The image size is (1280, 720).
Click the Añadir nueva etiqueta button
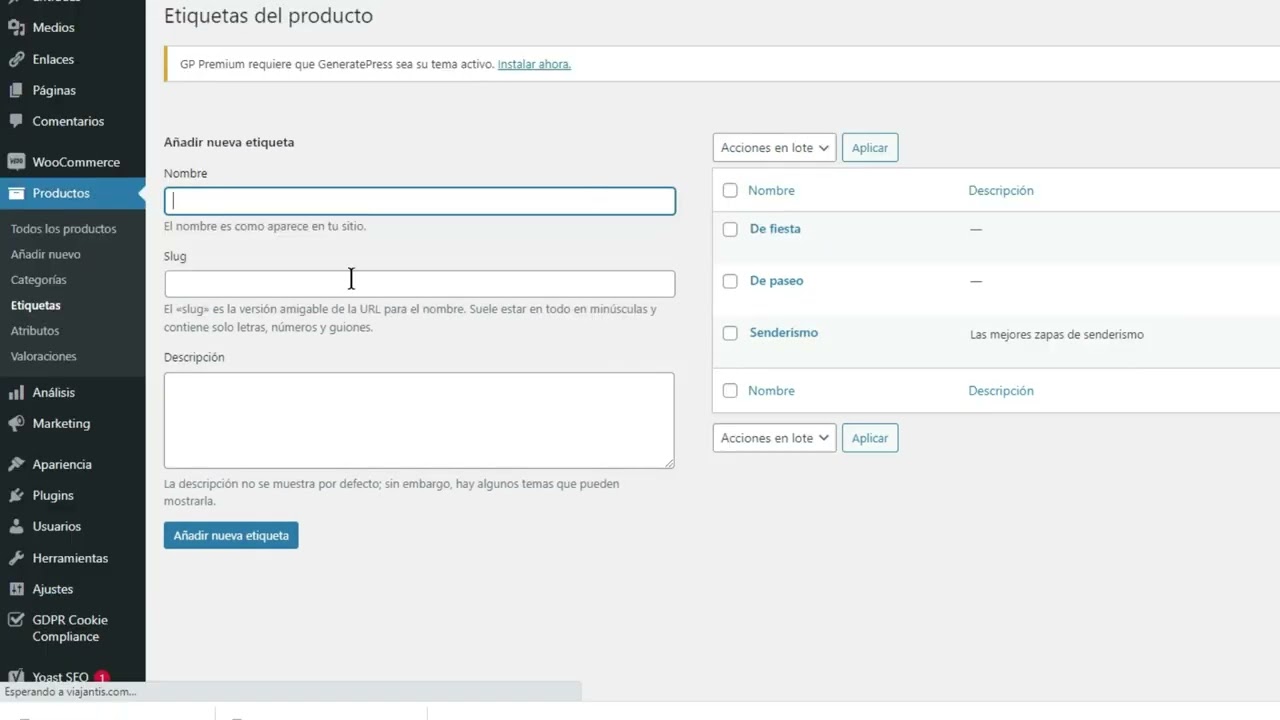point(231,536)
